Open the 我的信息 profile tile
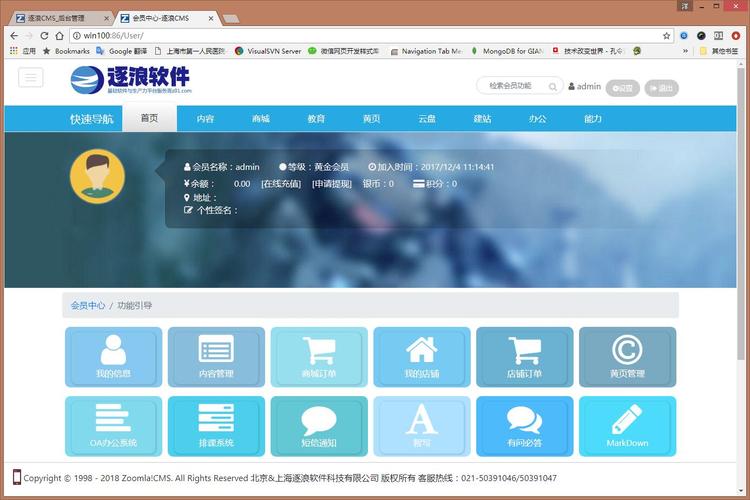This screenshot has height=500, width=750. point(113,357)
